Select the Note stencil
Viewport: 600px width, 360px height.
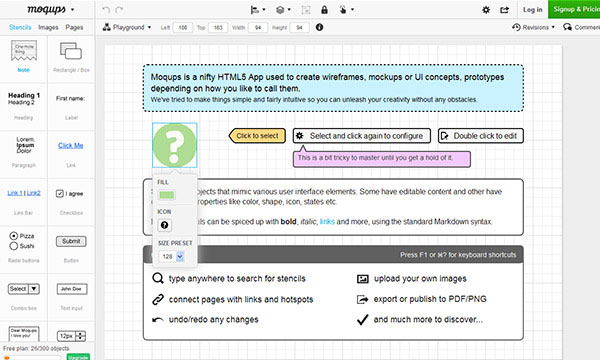click(x=24, y=57)
